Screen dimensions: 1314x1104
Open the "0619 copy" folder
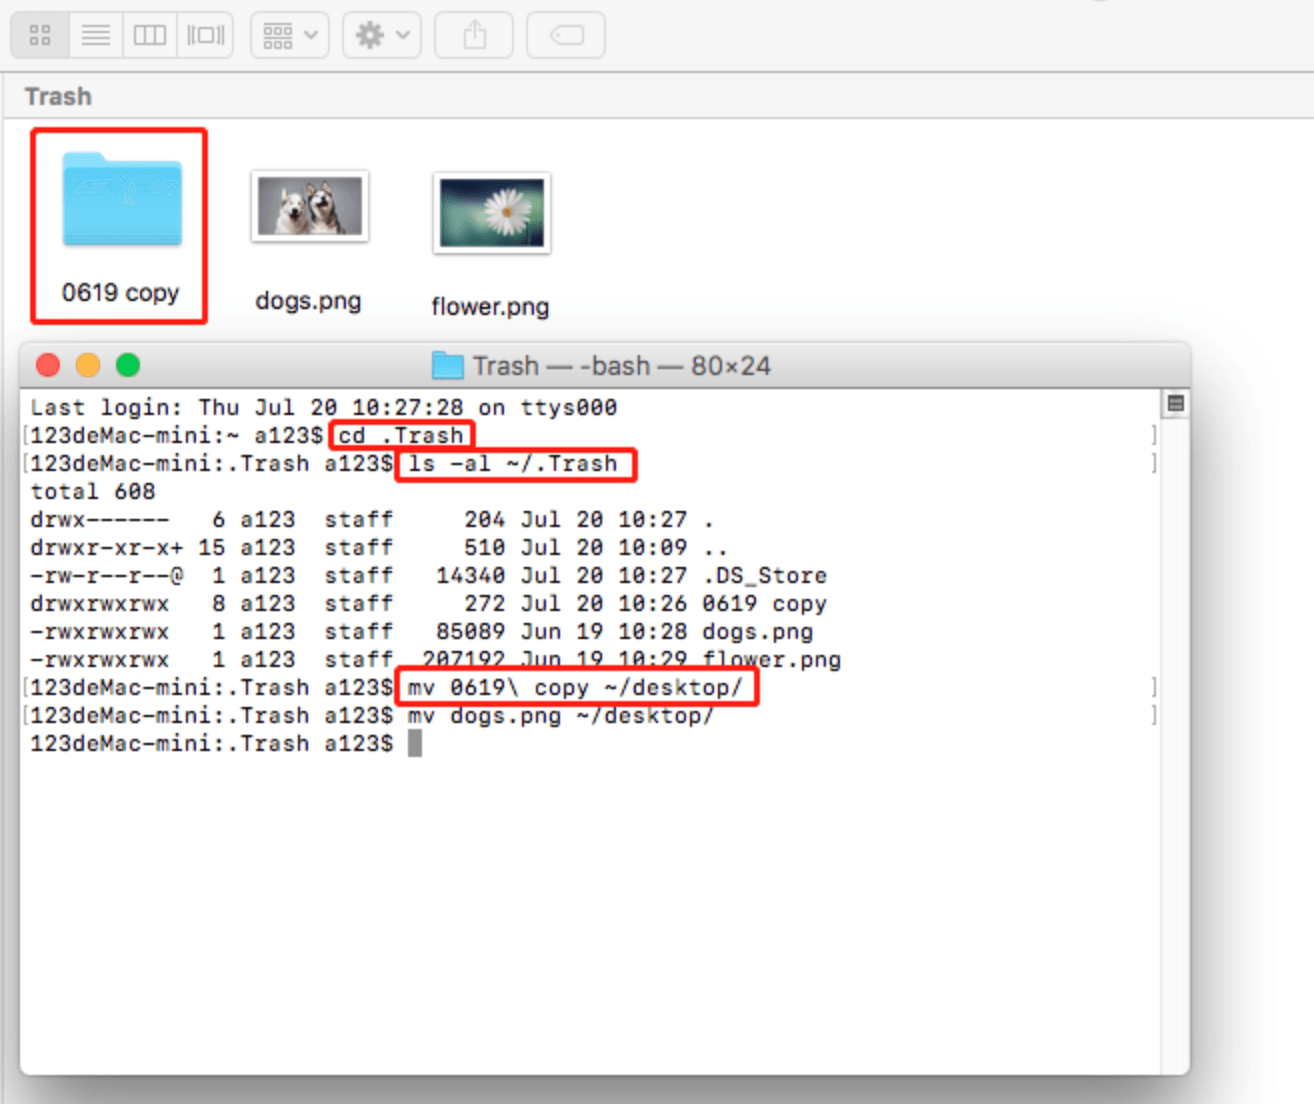(x=120, y=203)
